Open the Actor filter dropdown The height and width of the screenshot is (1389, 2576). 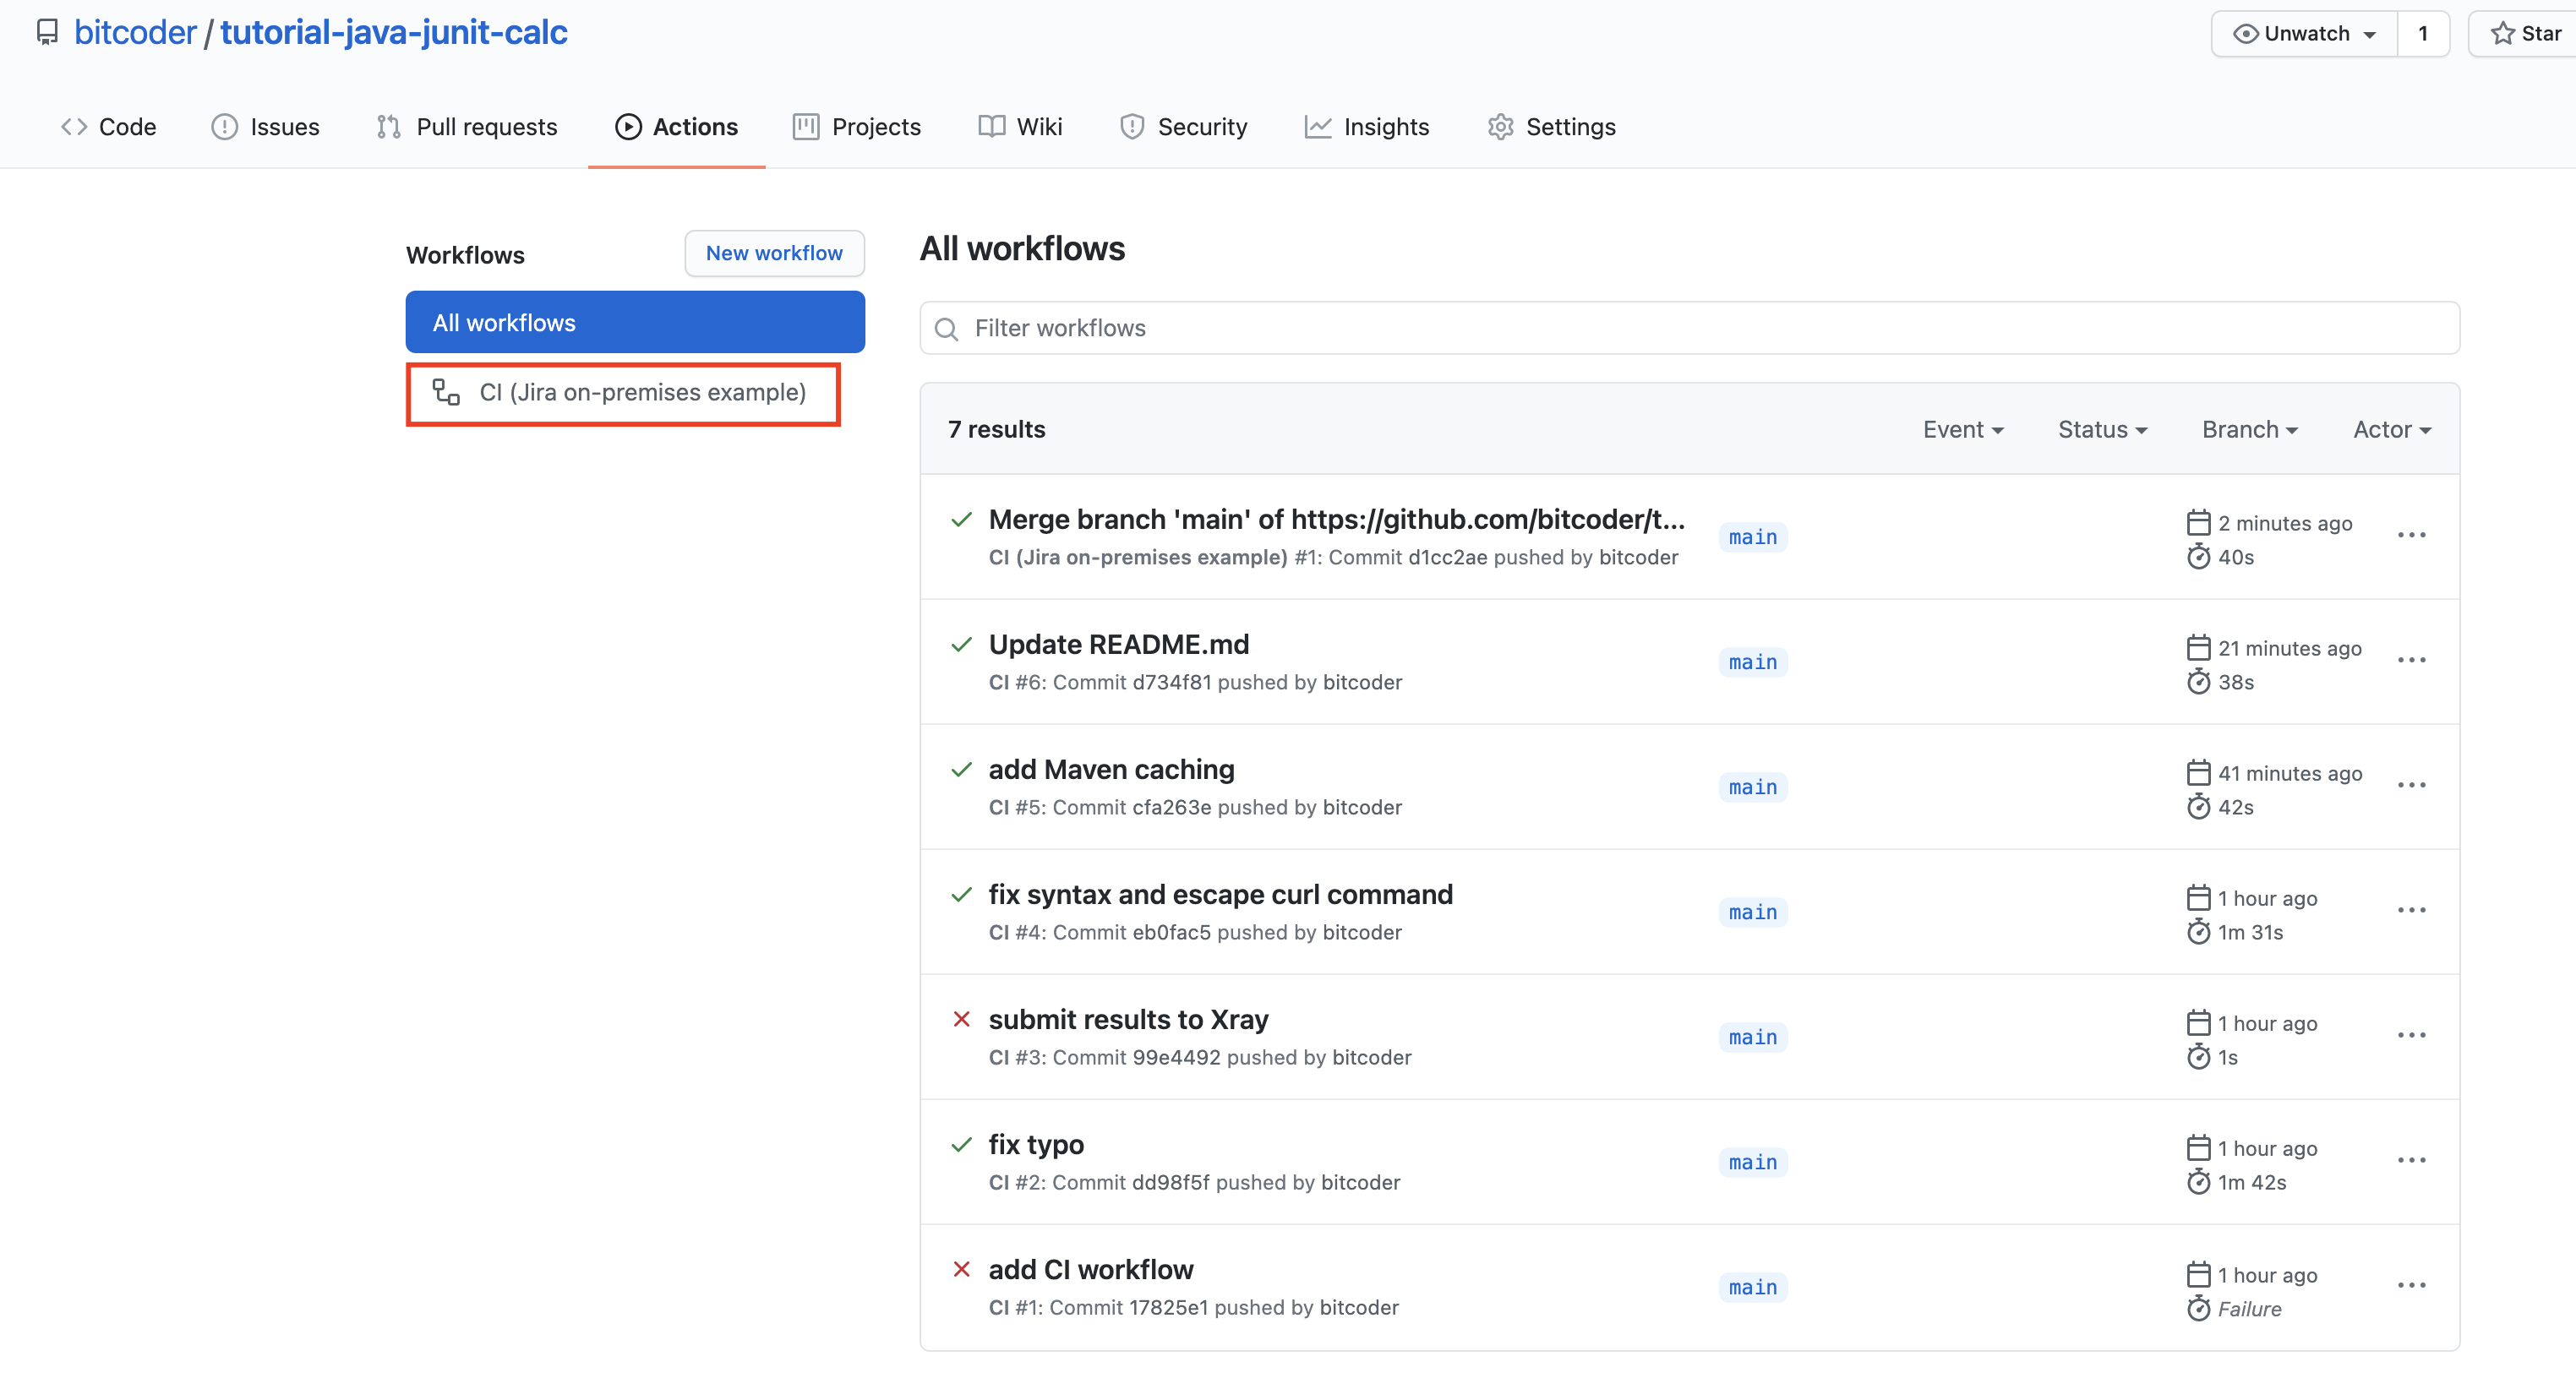pyautogui.click(x=2392, y=430)
